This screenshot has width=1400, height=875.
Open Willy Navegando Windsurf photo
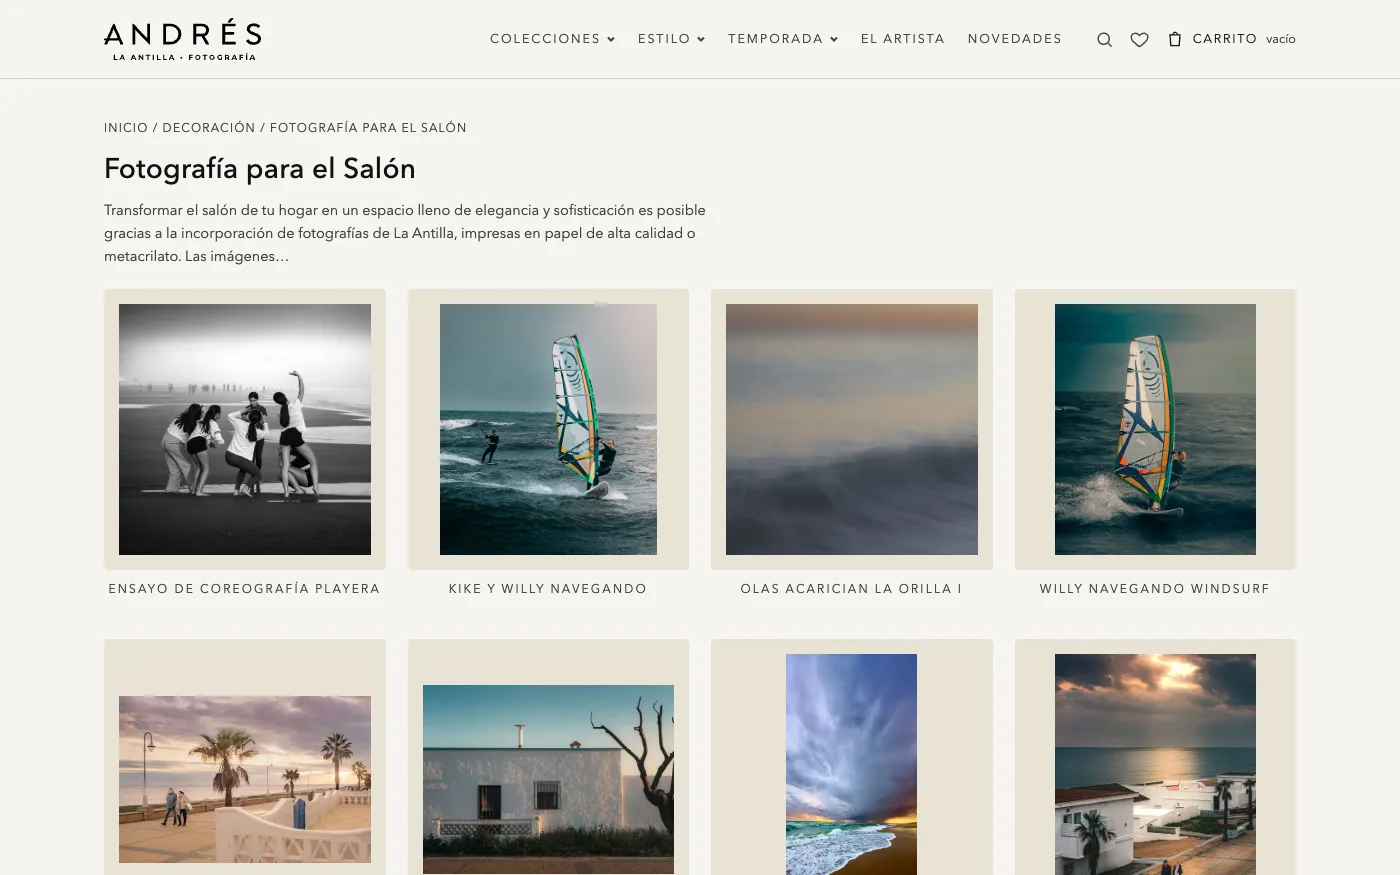click(1155, 429)
